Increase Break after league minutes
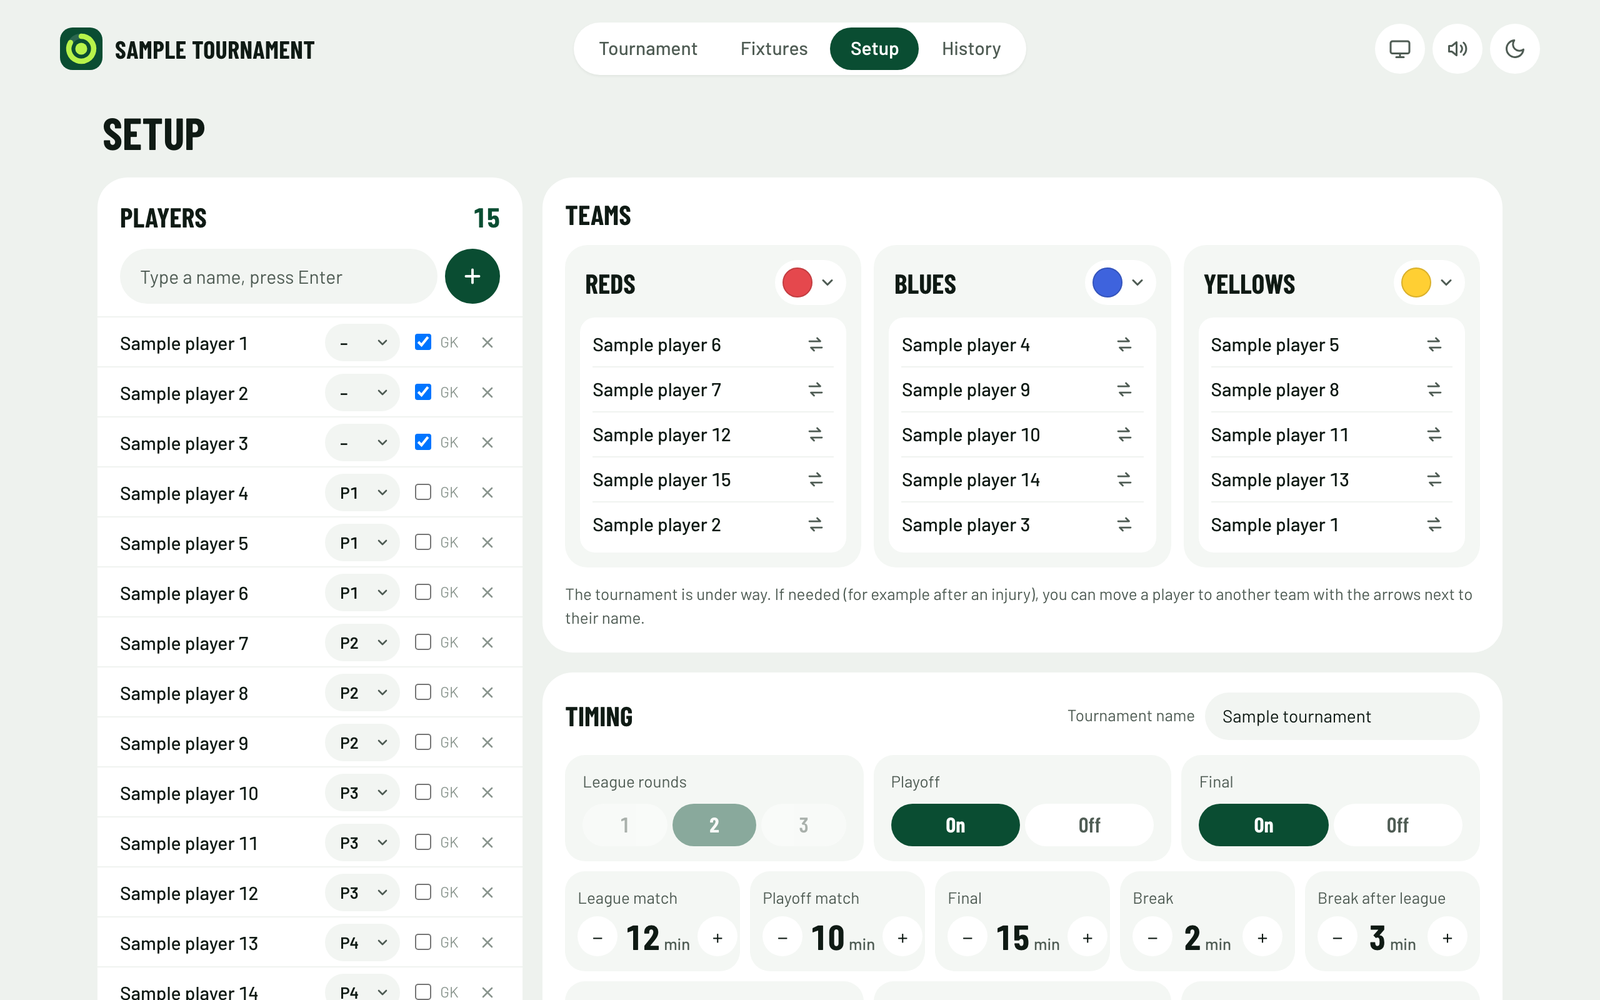 (1447, 938)
